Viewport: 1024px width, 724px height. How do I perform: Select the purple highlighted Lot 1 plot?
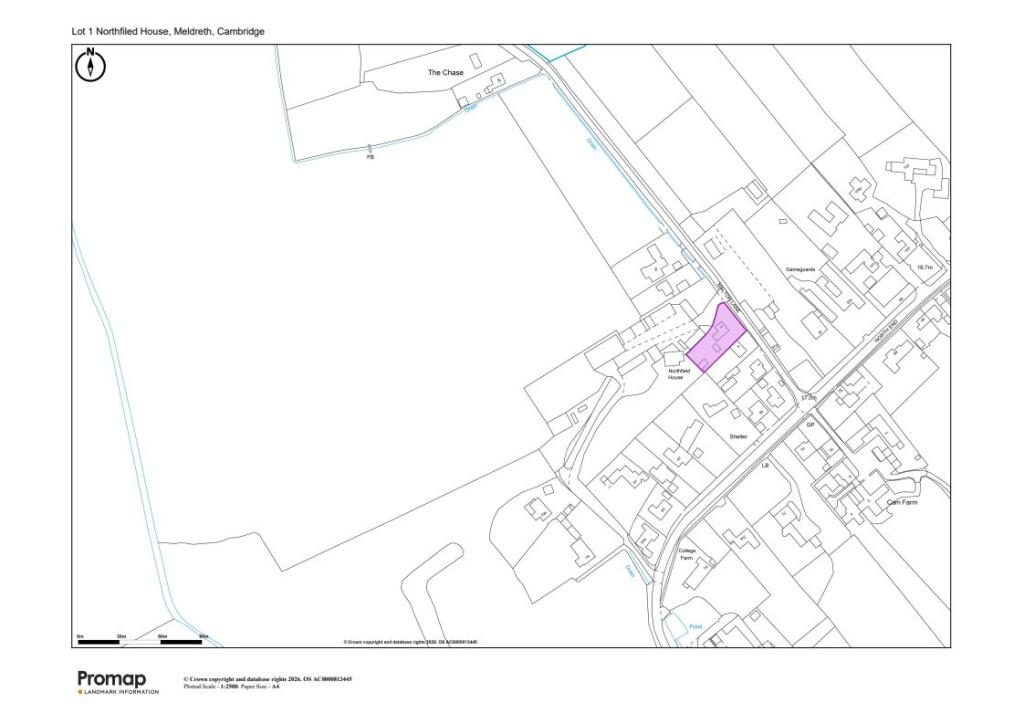pyautogui.click(x=716, y=339)
